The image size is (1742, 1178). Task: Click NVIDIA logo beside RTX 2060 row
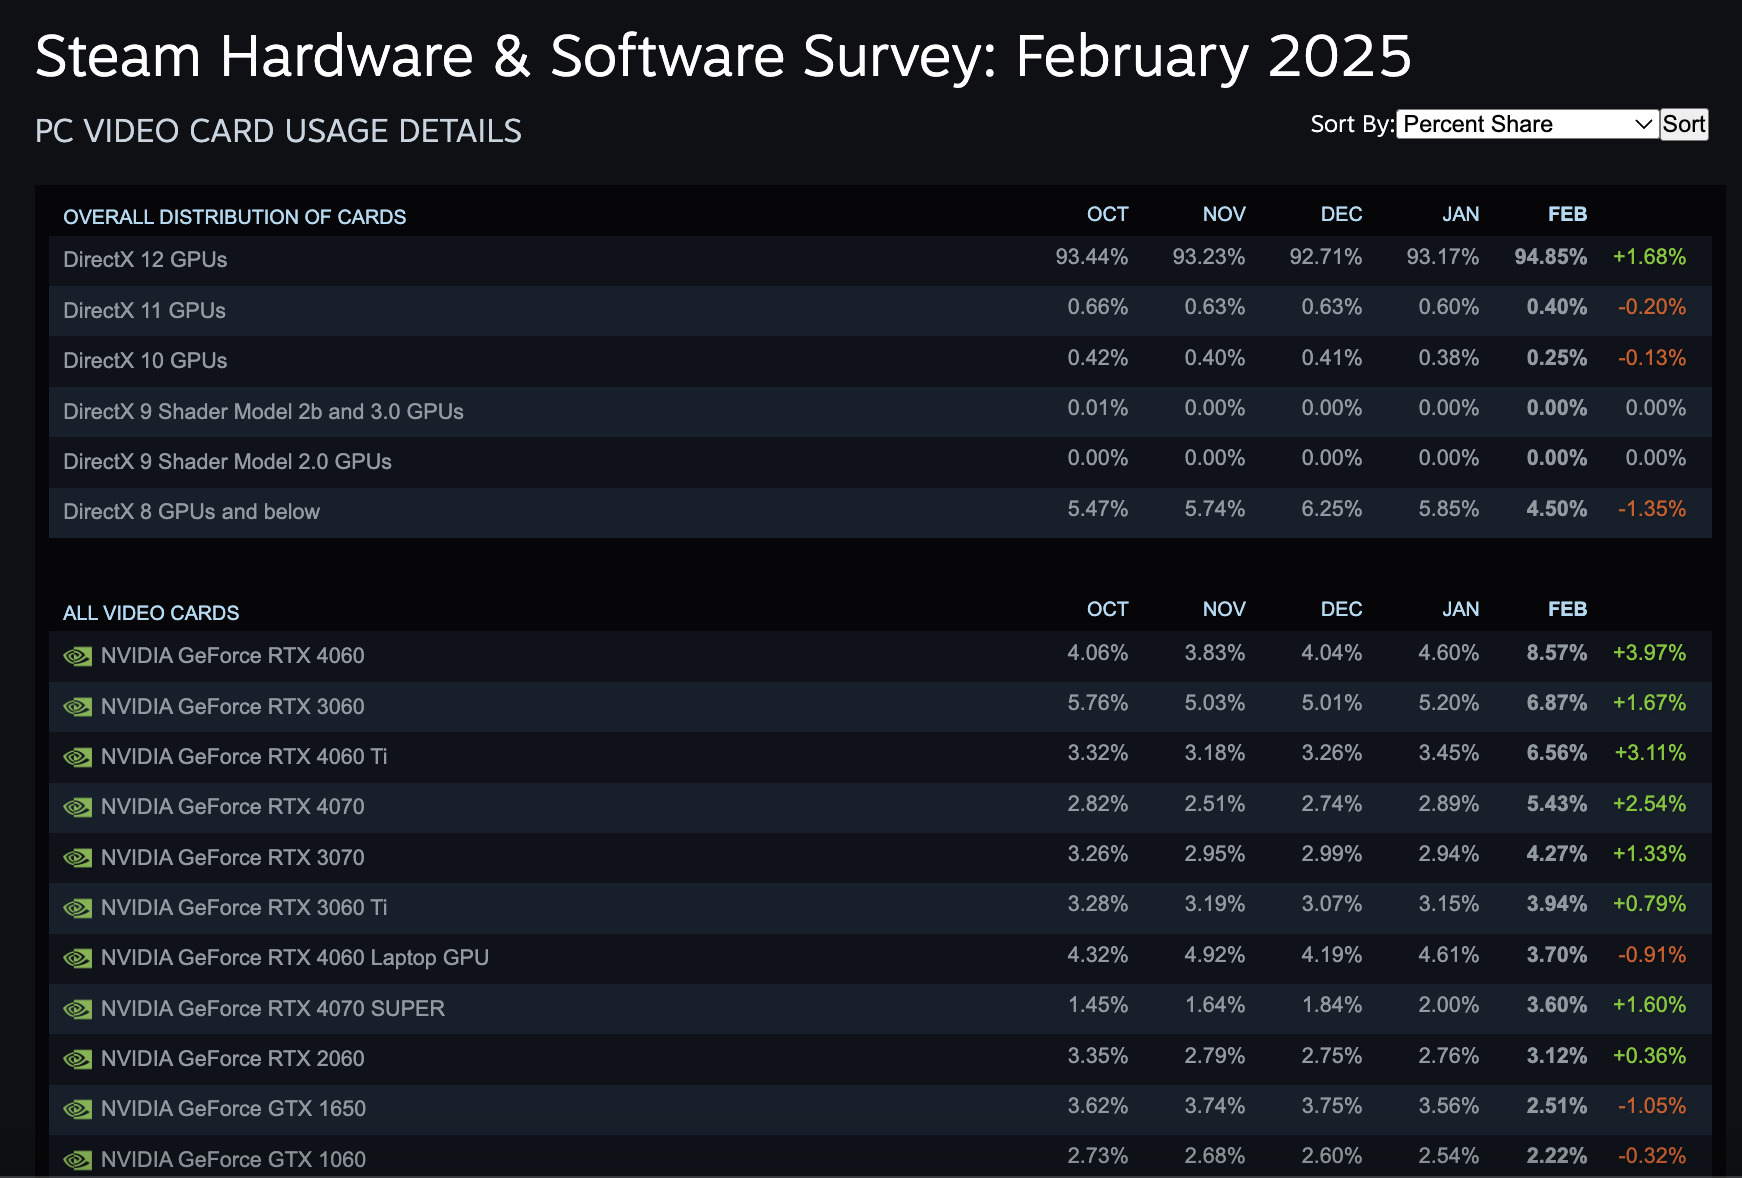click(78, 1059)
